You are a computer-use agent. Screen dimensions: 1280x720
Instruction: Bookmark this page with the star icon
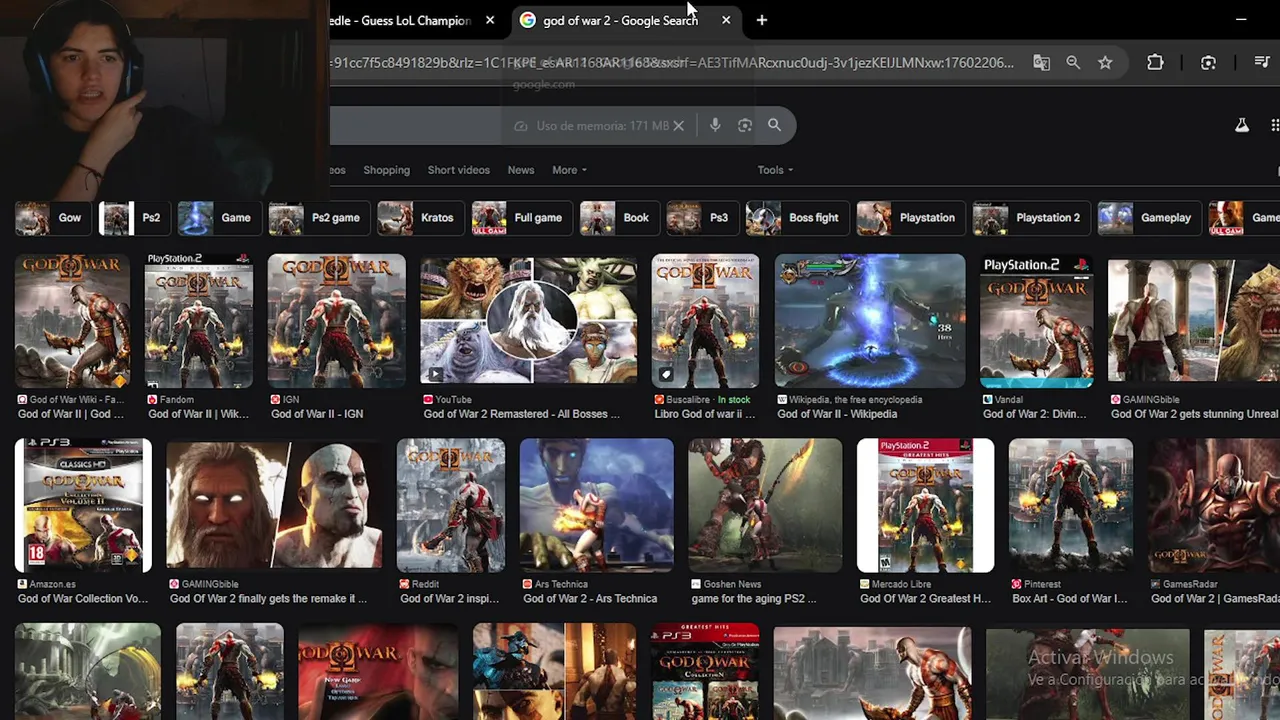pyautogui.click(x=1105, y=62)
